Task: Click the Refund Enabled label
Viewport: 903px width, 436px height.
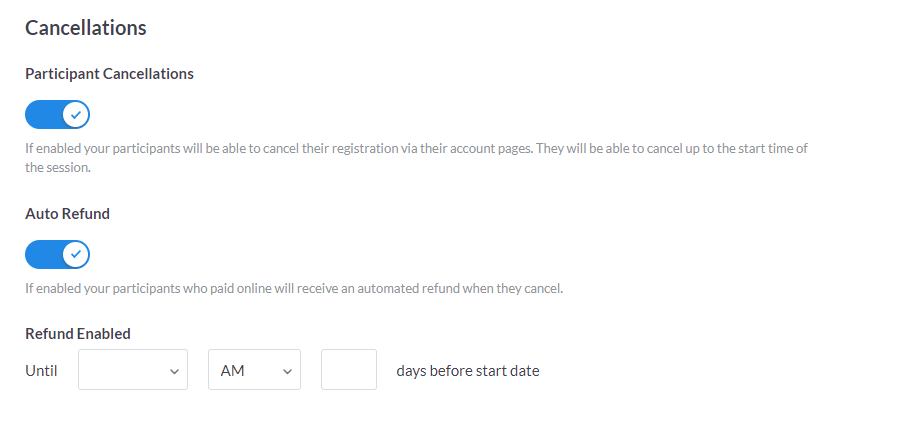Action: [78, 334]
